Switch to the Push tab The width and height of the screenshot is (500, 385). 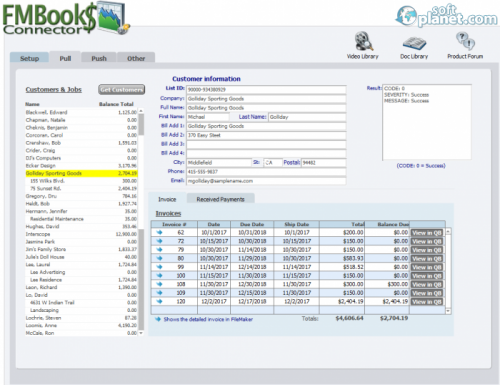(99, 58)
